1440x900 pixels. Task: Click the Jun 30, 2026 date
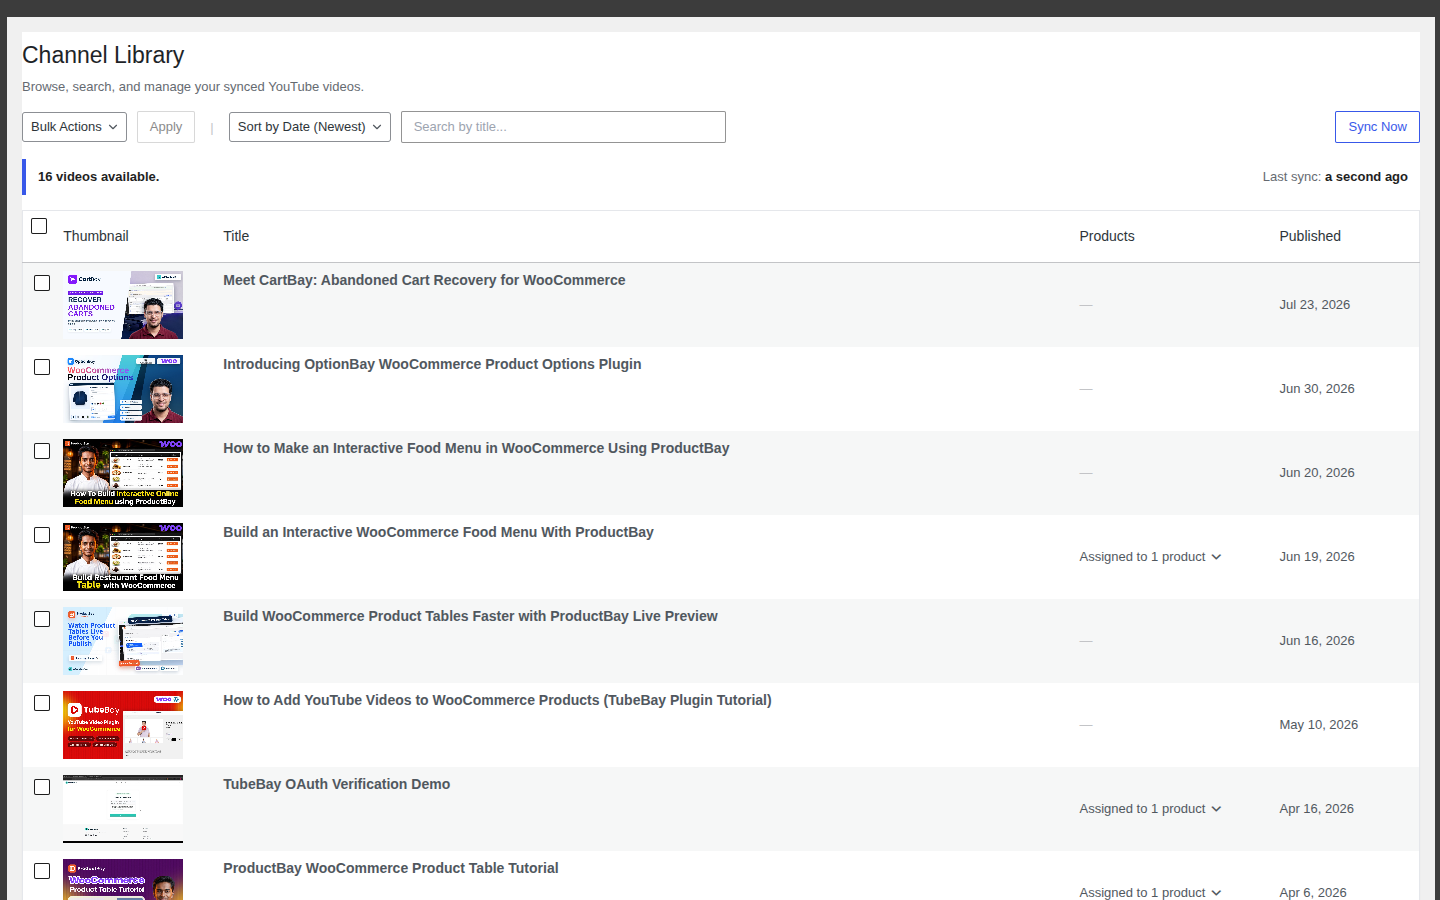click(x=1317, y=389)
